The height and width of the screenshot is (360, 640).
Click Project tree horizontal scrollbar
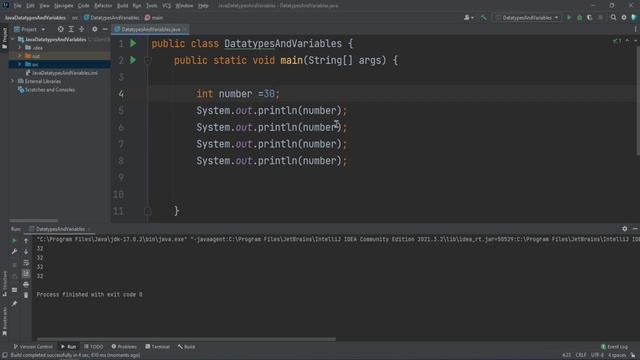pos(33,220)
